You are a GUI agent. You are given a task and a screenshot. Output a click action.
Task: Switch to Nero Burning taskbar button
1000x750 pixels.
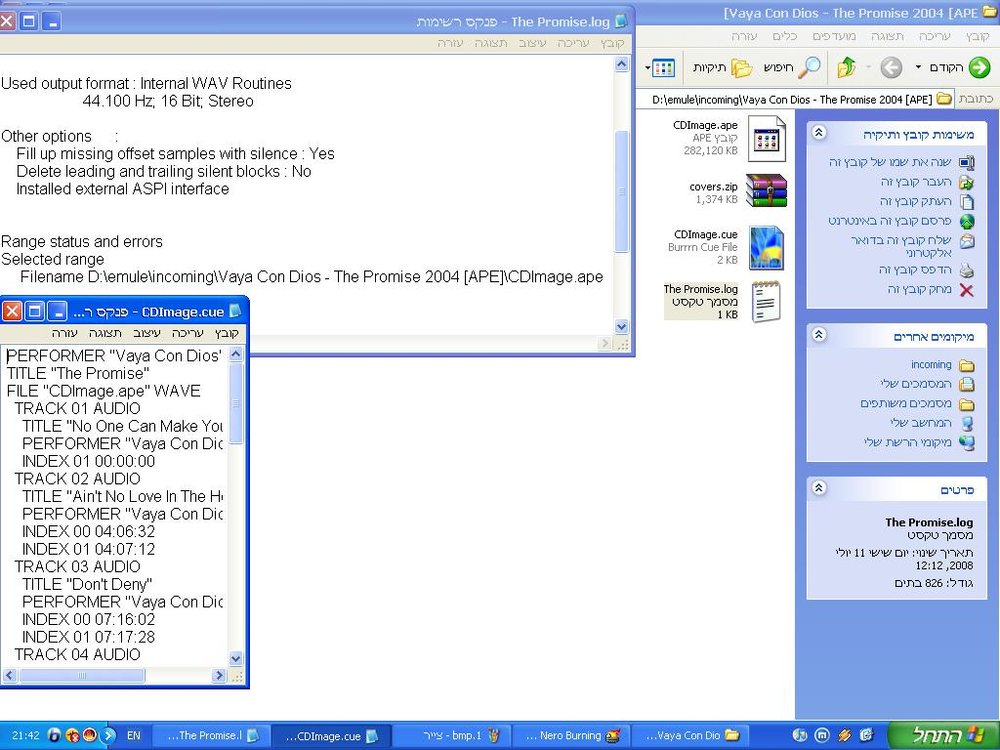pos(571,735)
